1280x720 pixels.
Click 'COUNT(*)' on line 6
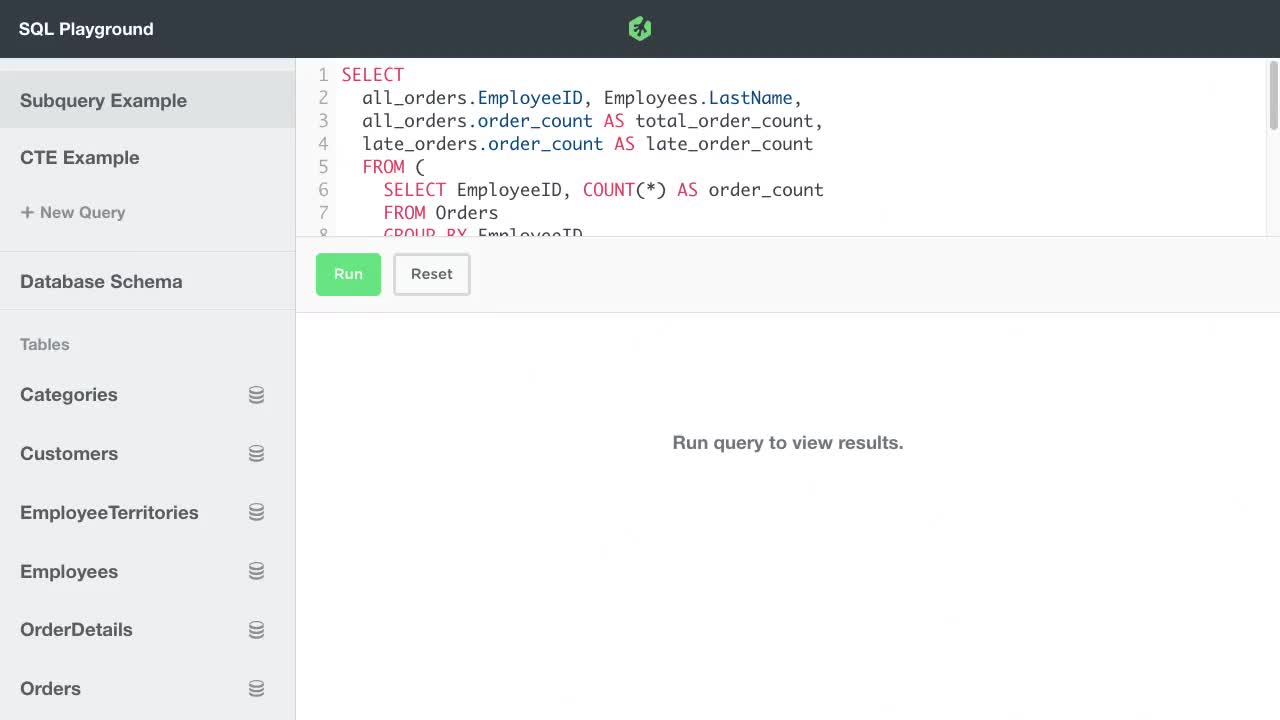coord(625,190)
